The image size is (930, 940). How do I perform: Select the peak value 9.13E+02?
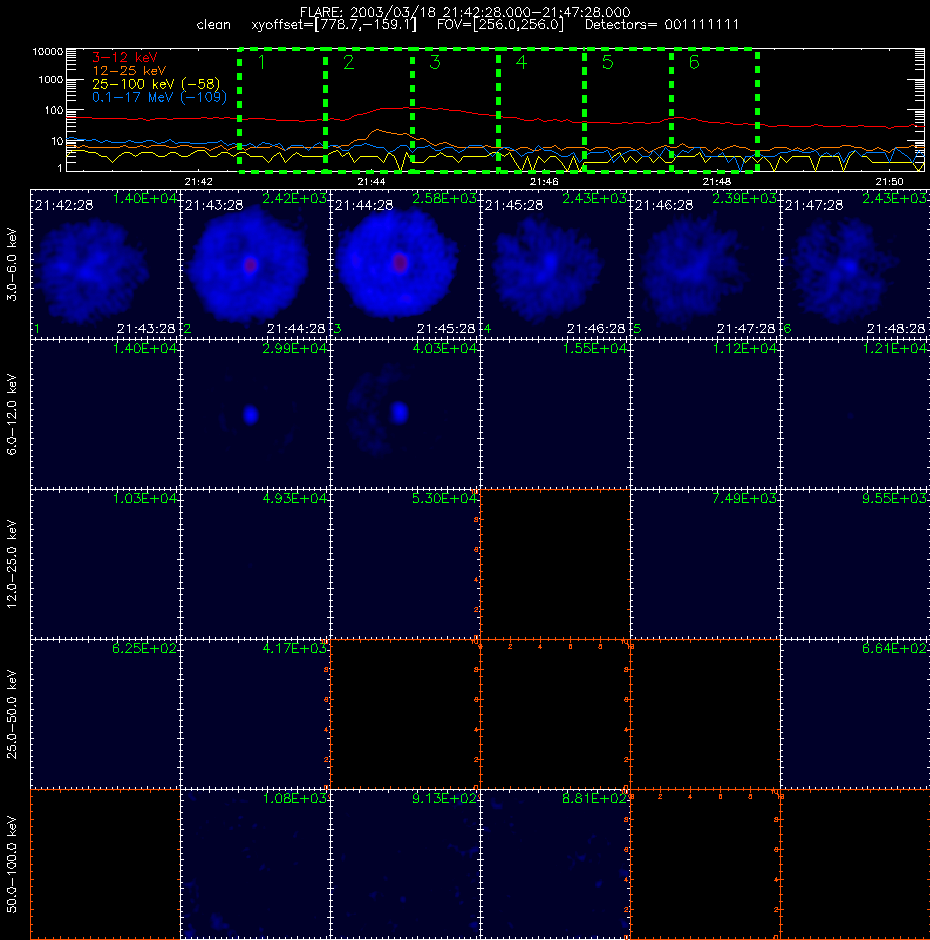444,799
